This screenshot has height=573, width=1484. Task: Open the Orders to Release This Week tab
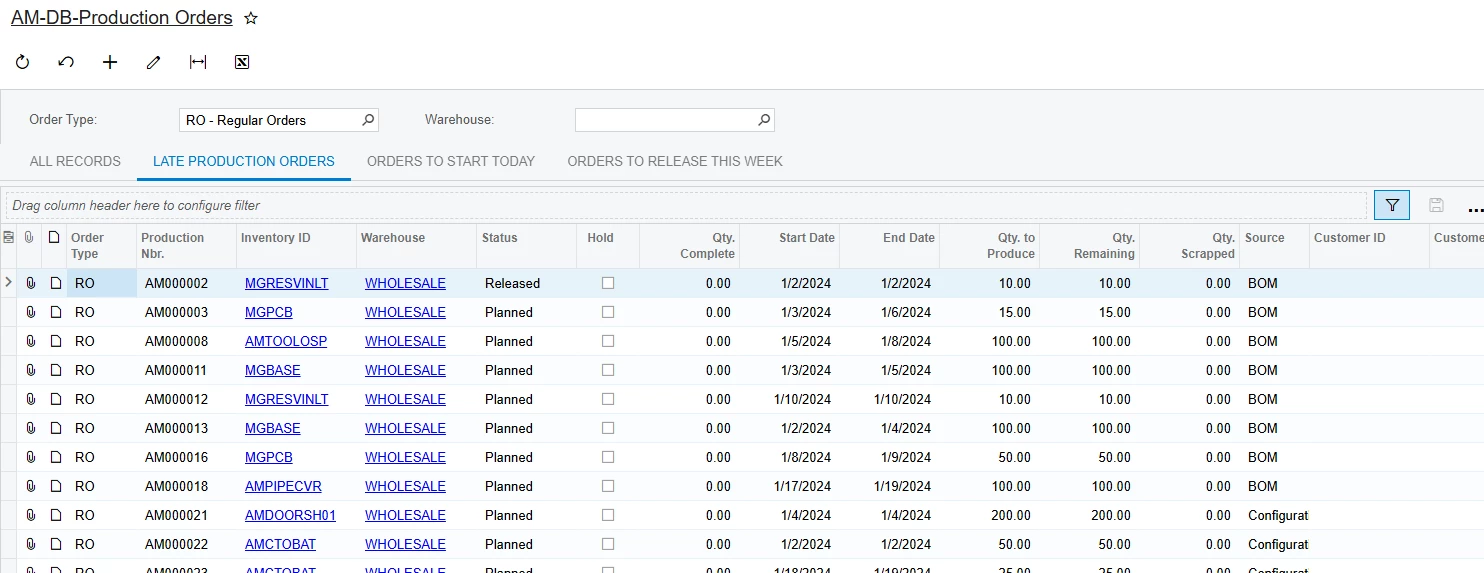coord(675,161)
